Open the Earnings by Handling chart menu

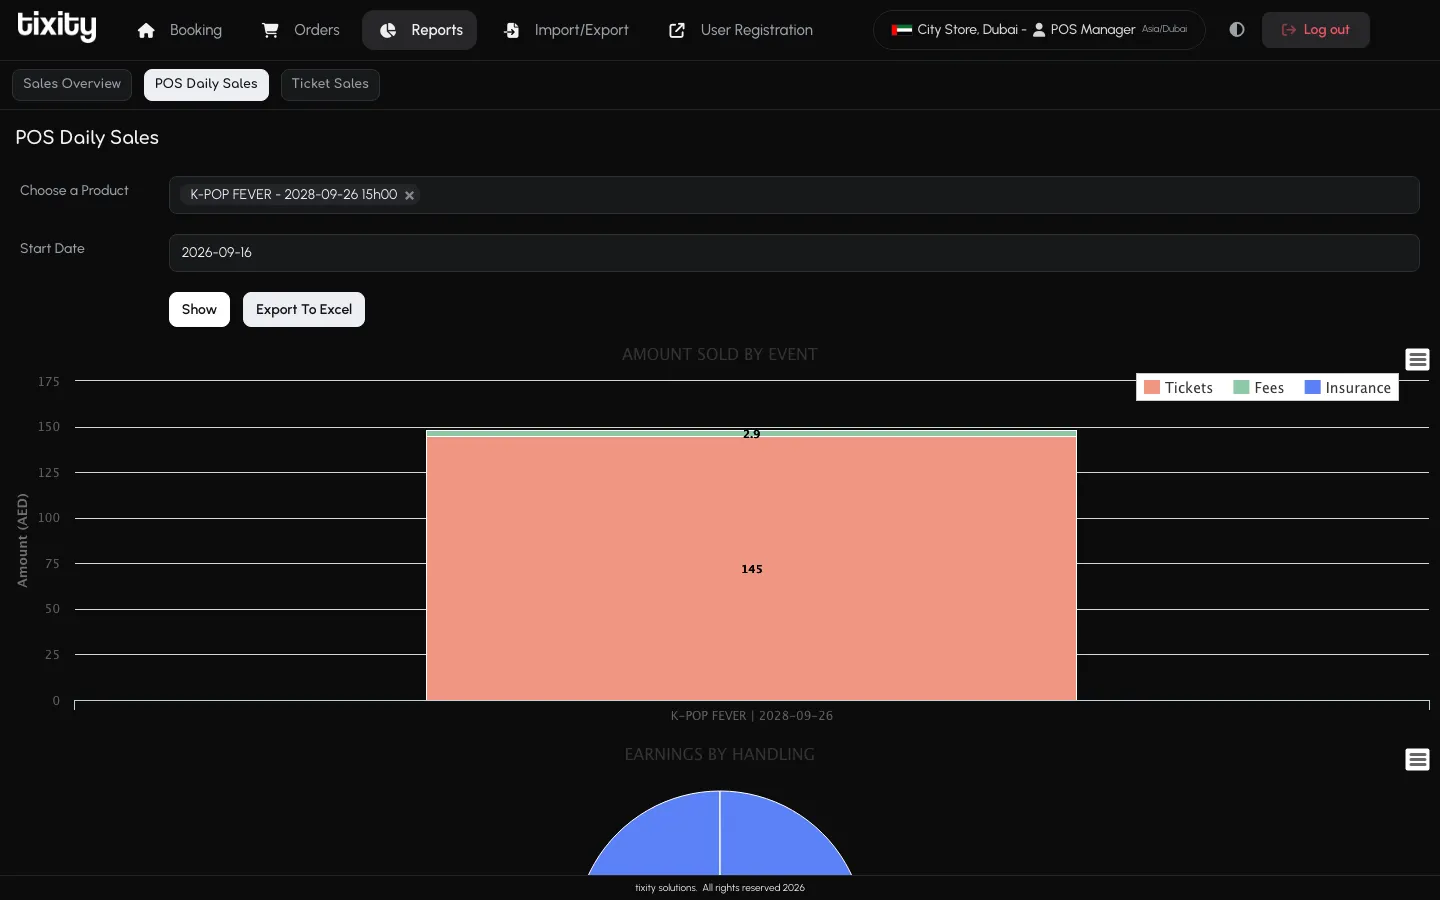click(x=1417, y=760)
